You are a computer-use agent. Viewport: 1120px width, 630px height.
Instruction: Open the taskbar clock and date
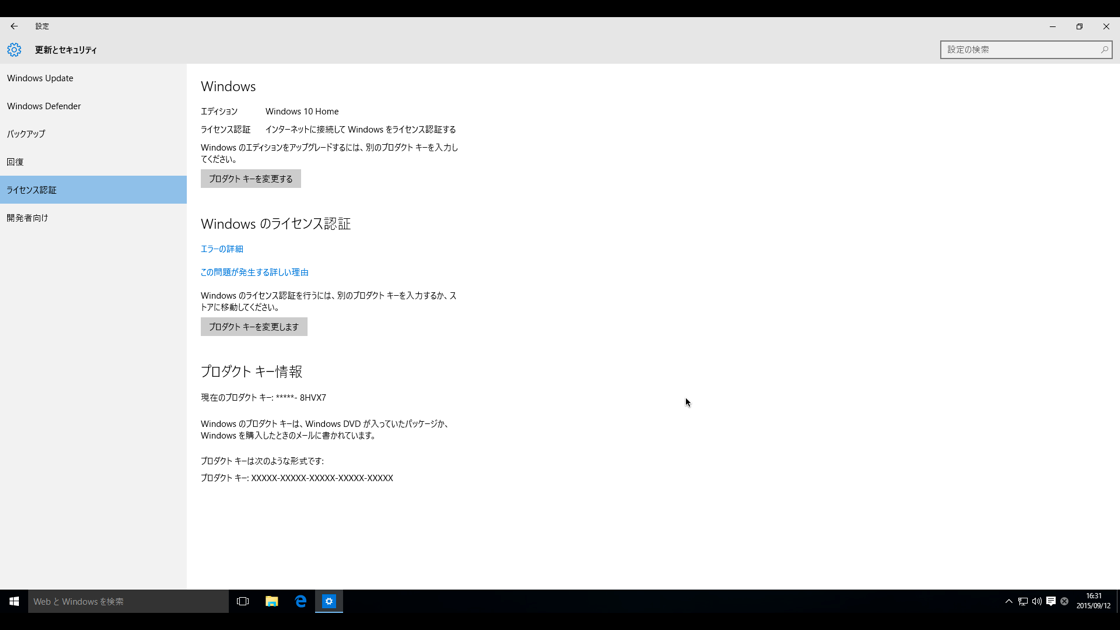tap(1094, 601)
